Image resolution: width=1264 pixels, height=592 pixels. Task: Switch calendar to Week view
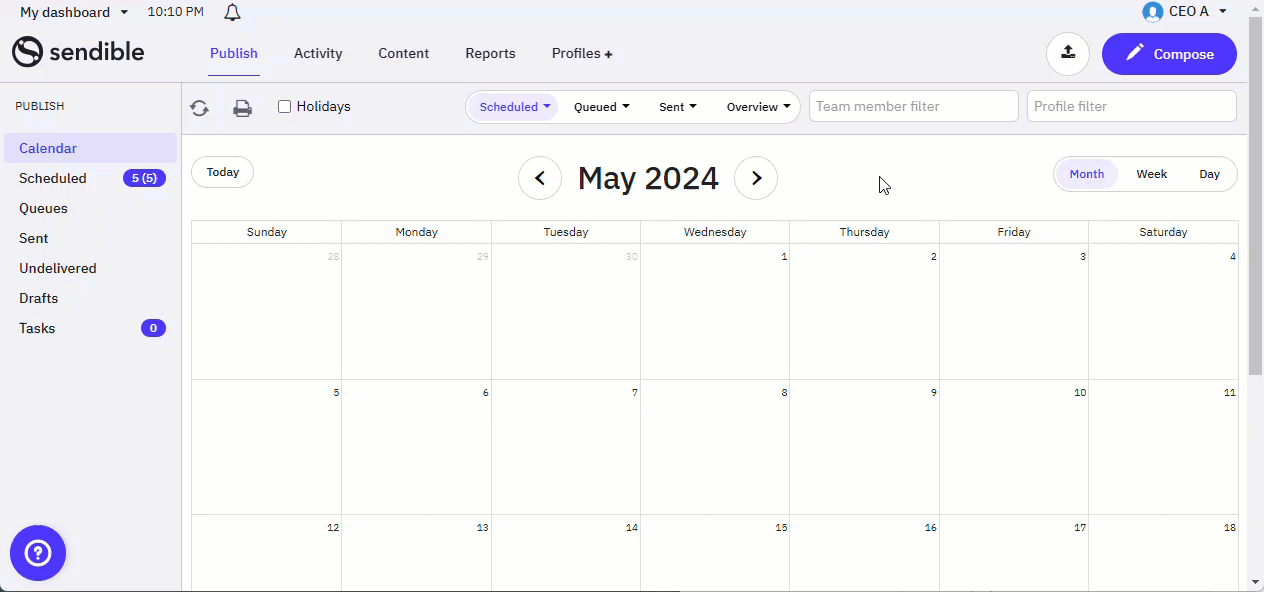click(1151, 174)
